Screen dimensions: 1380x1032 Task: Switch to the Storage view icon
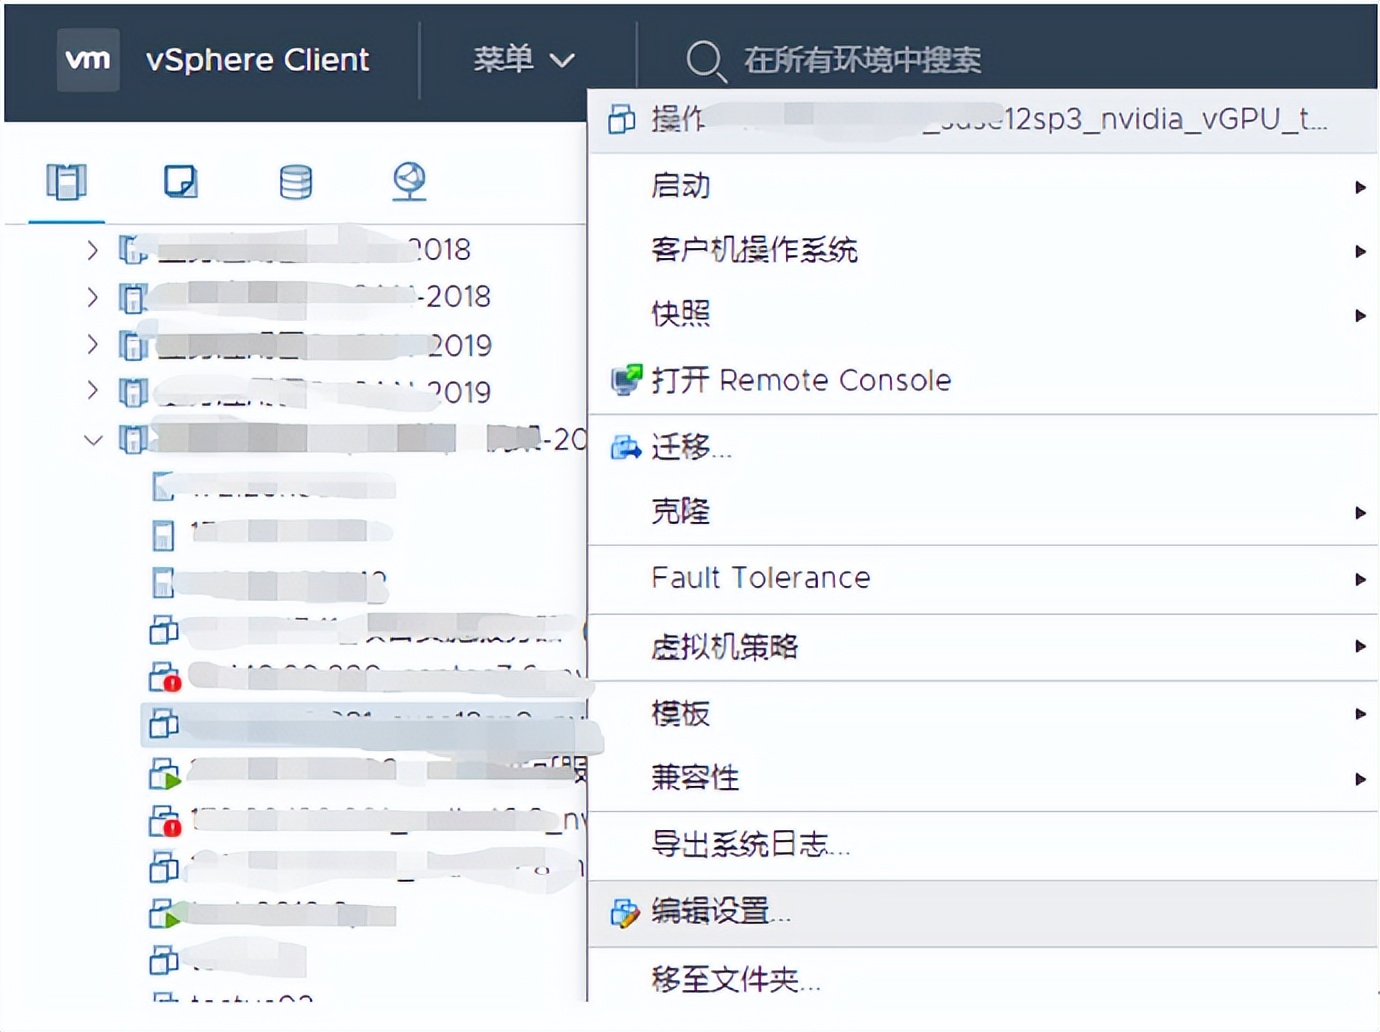(295, 182)
